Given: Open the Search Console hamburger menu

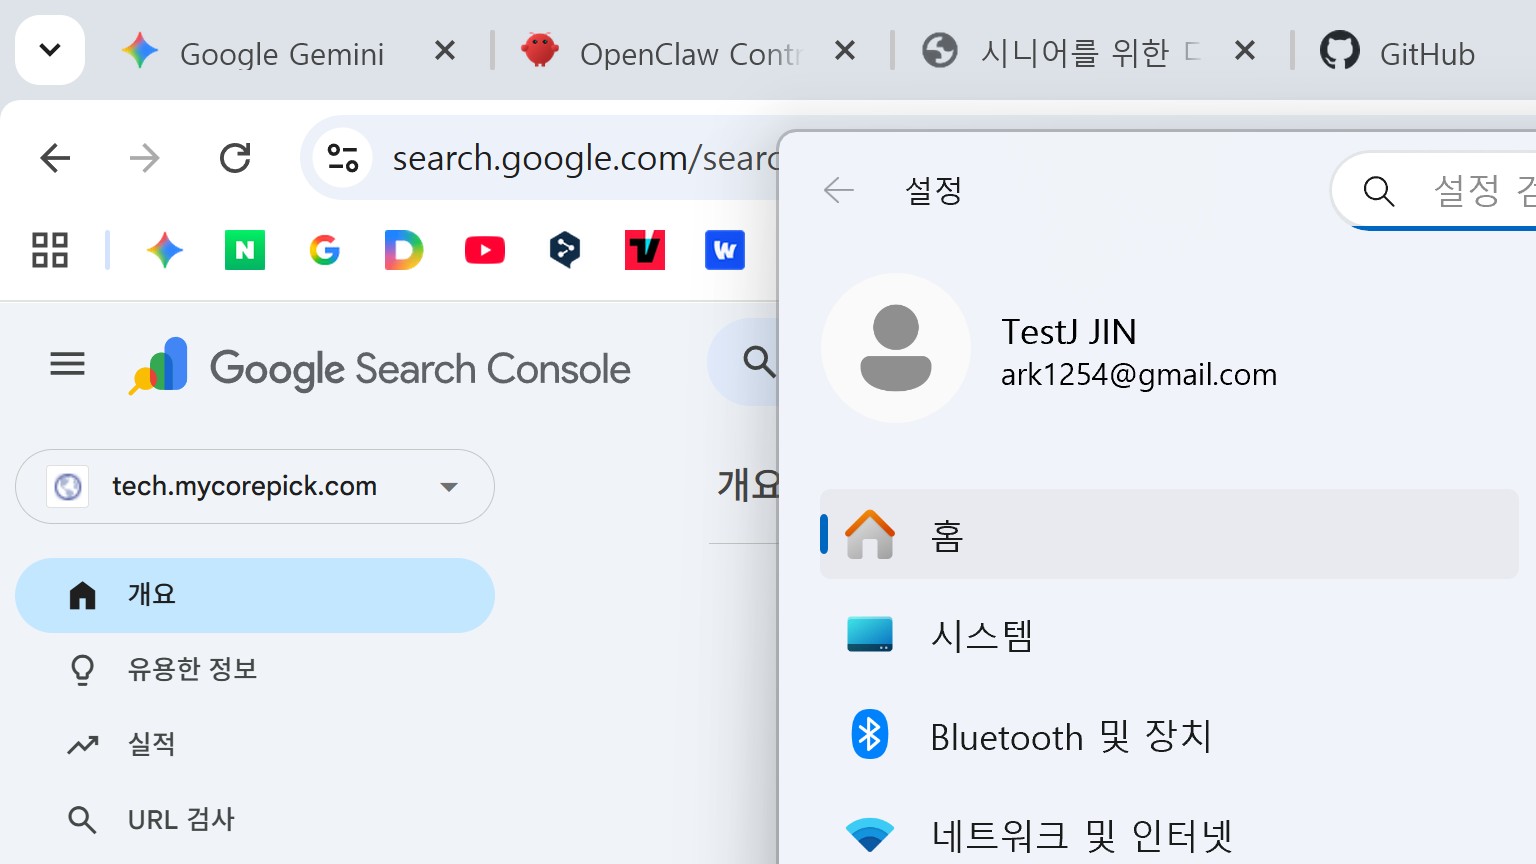Looking at the screenshot, I should click(67, 365).
